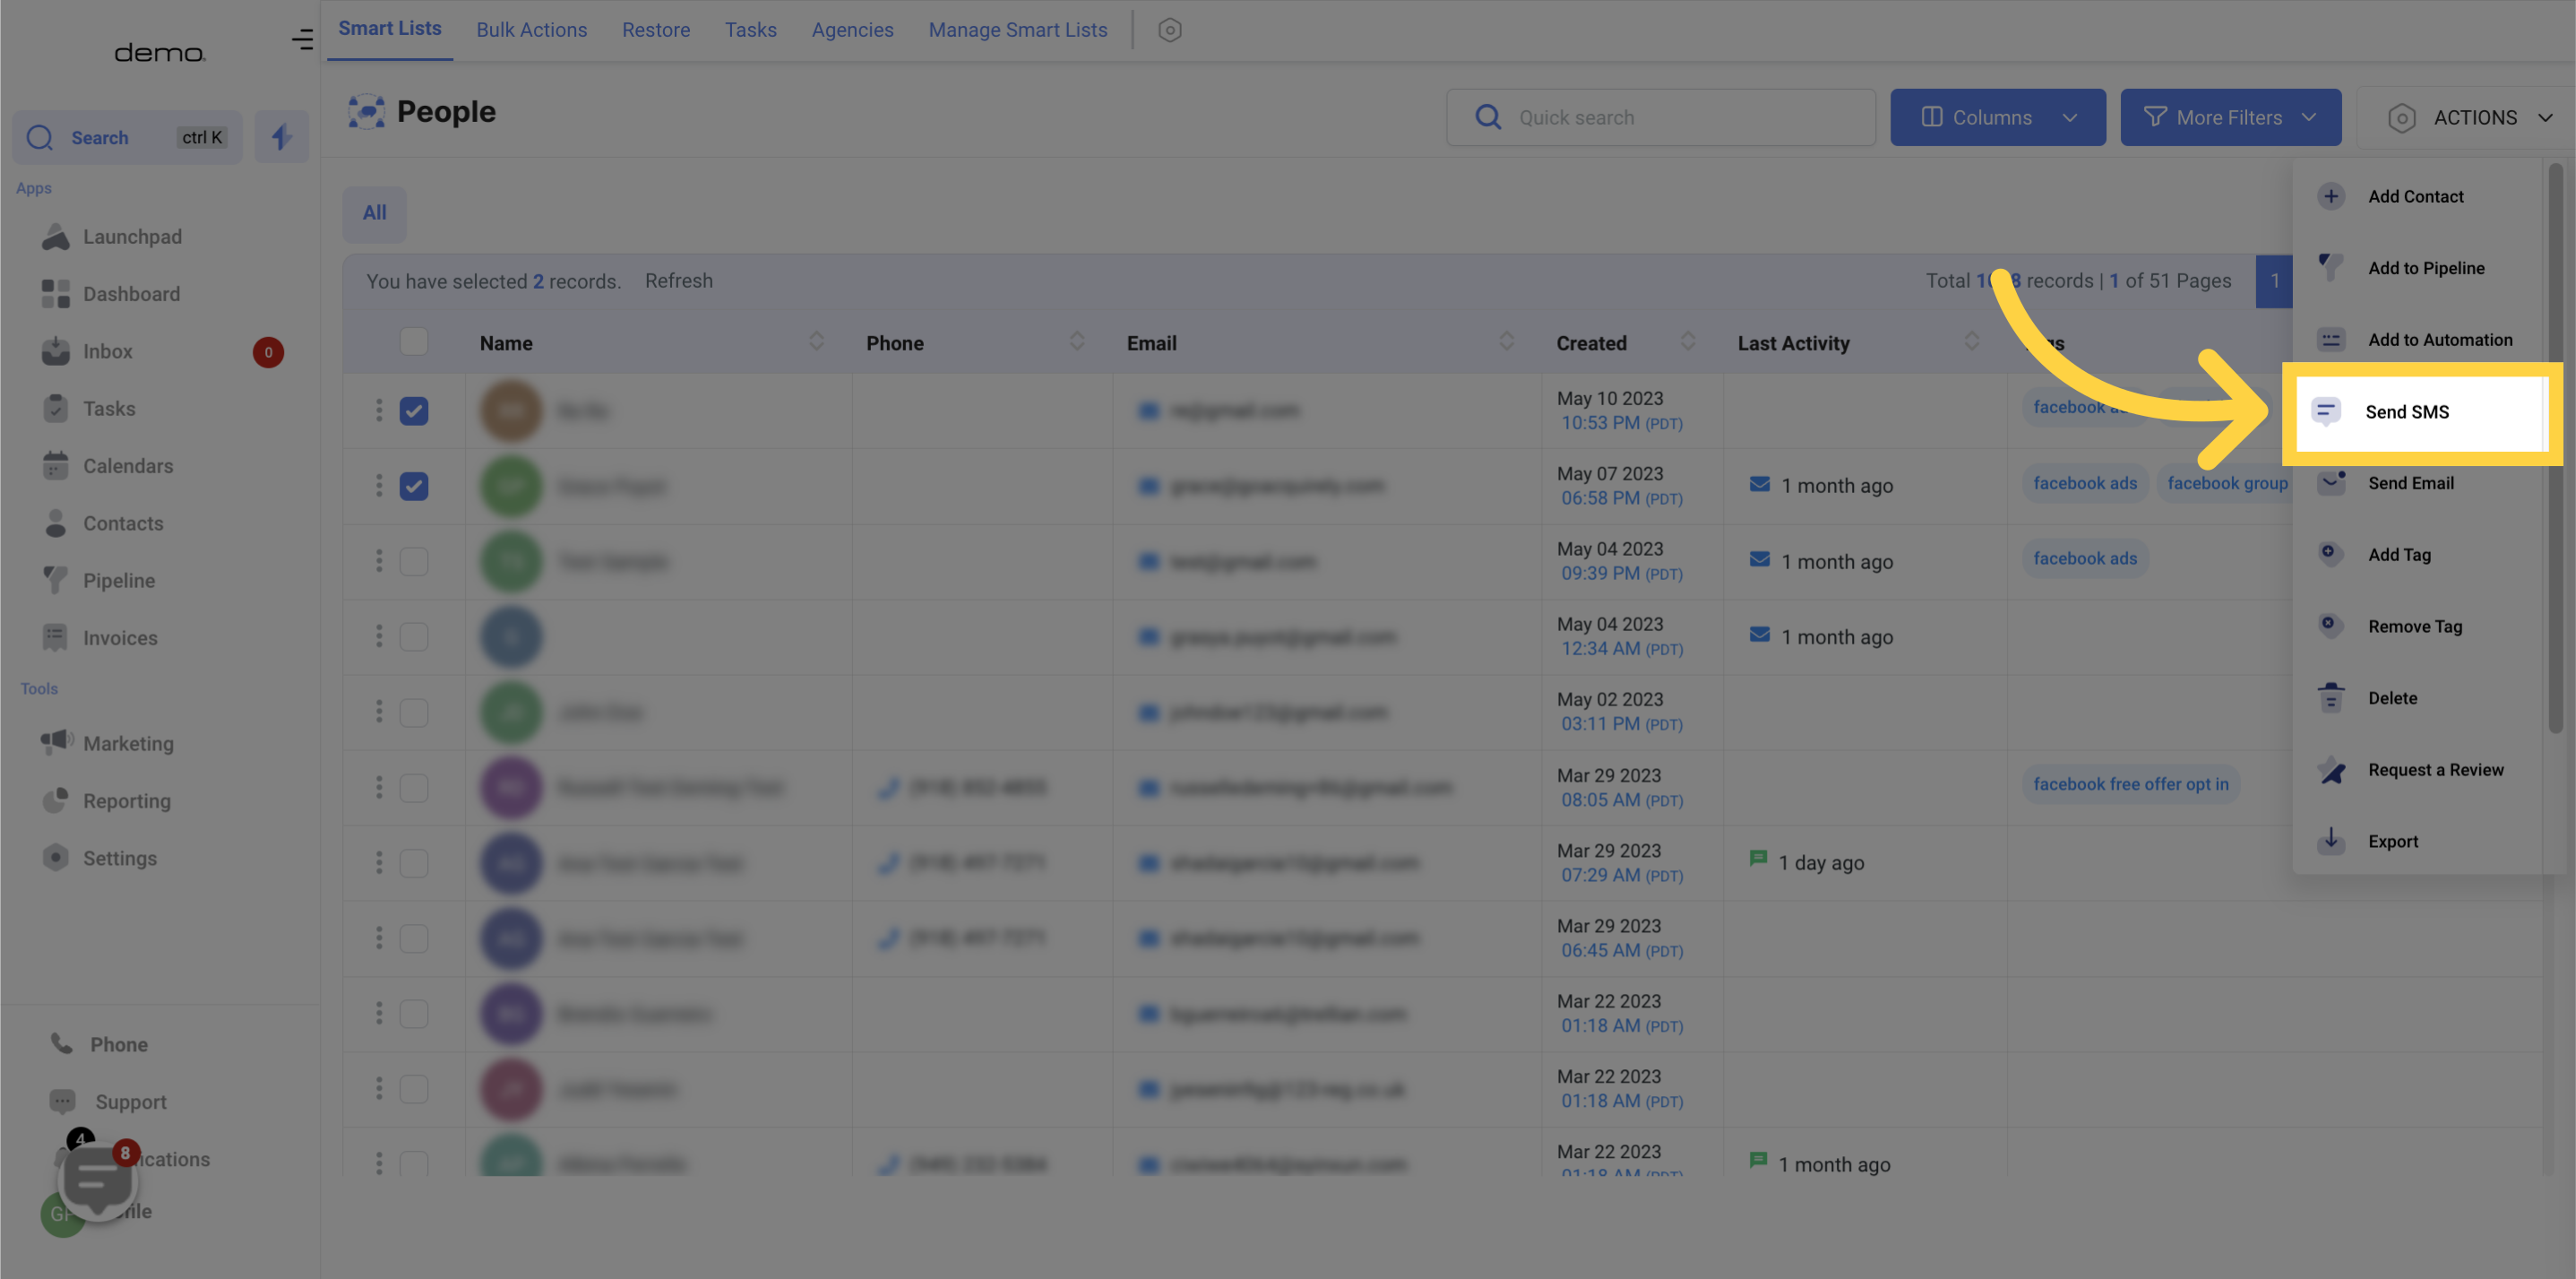
Task: Check the Mar 29 2023 08:05 AM row
Action: click(x=413, y=787)
